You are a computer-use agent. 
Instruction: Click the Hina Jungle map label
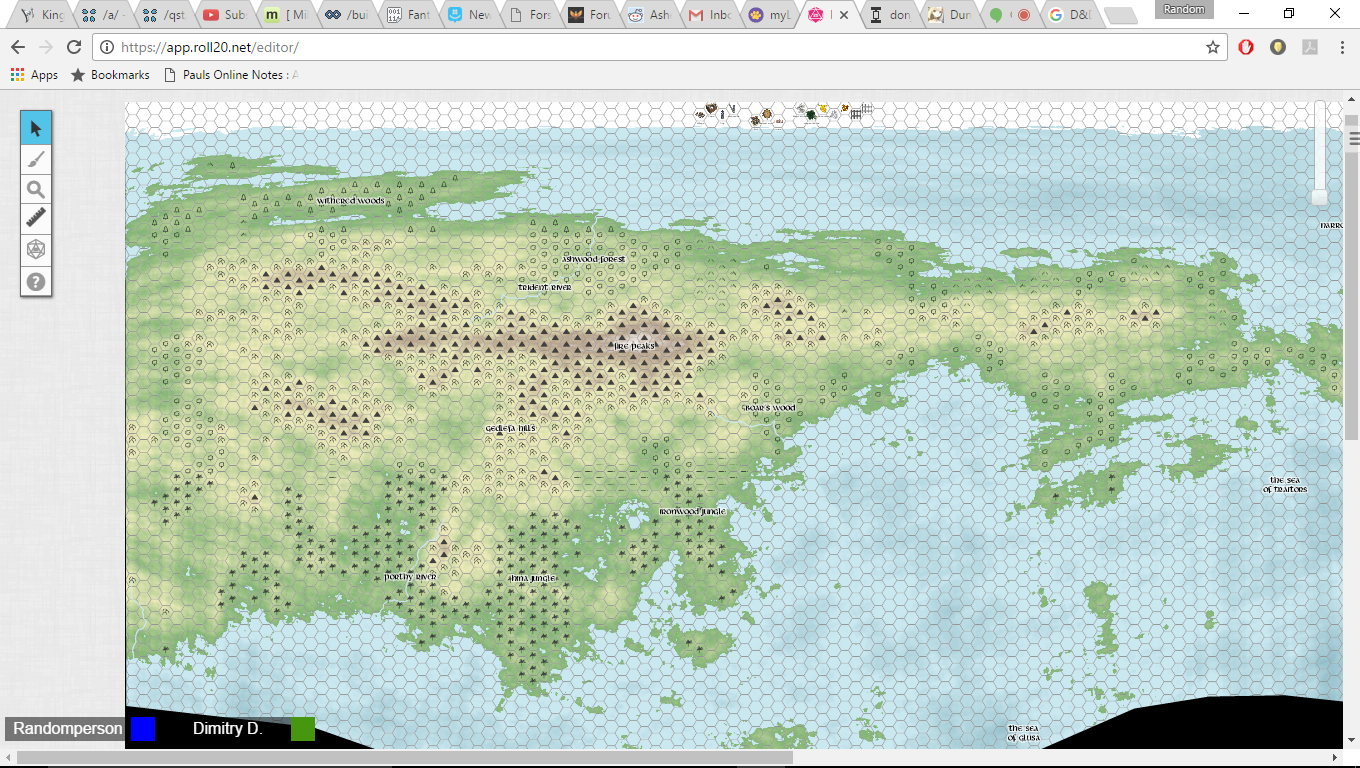[x=532, y=578]
